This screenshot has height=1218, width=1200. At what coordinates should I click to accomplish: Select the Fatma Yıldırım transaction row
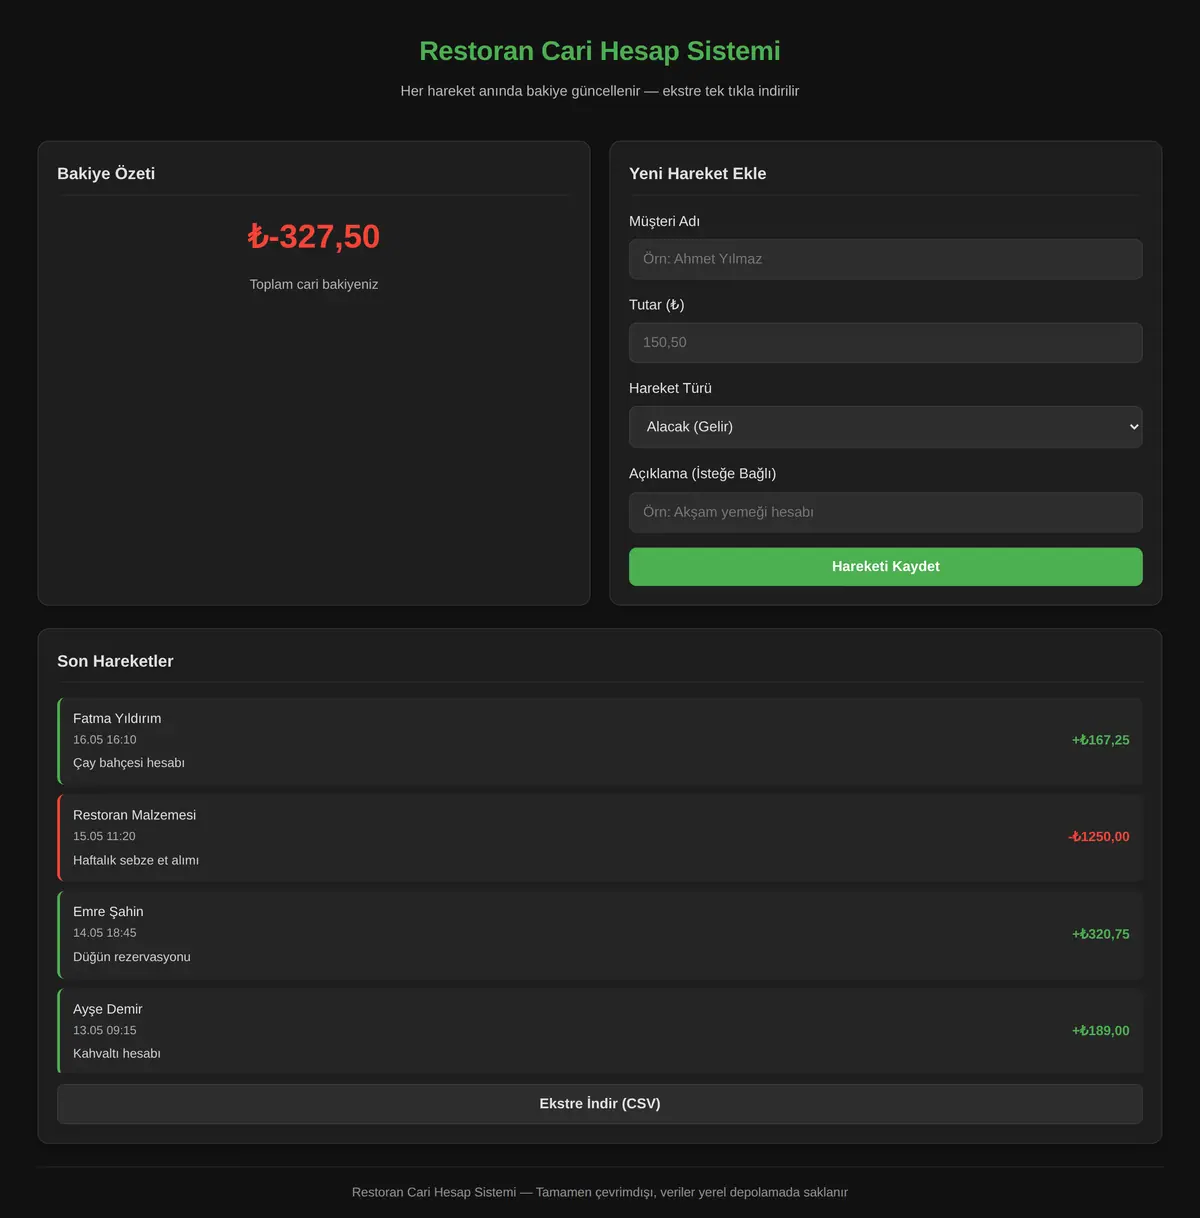(x=600, y=741)
